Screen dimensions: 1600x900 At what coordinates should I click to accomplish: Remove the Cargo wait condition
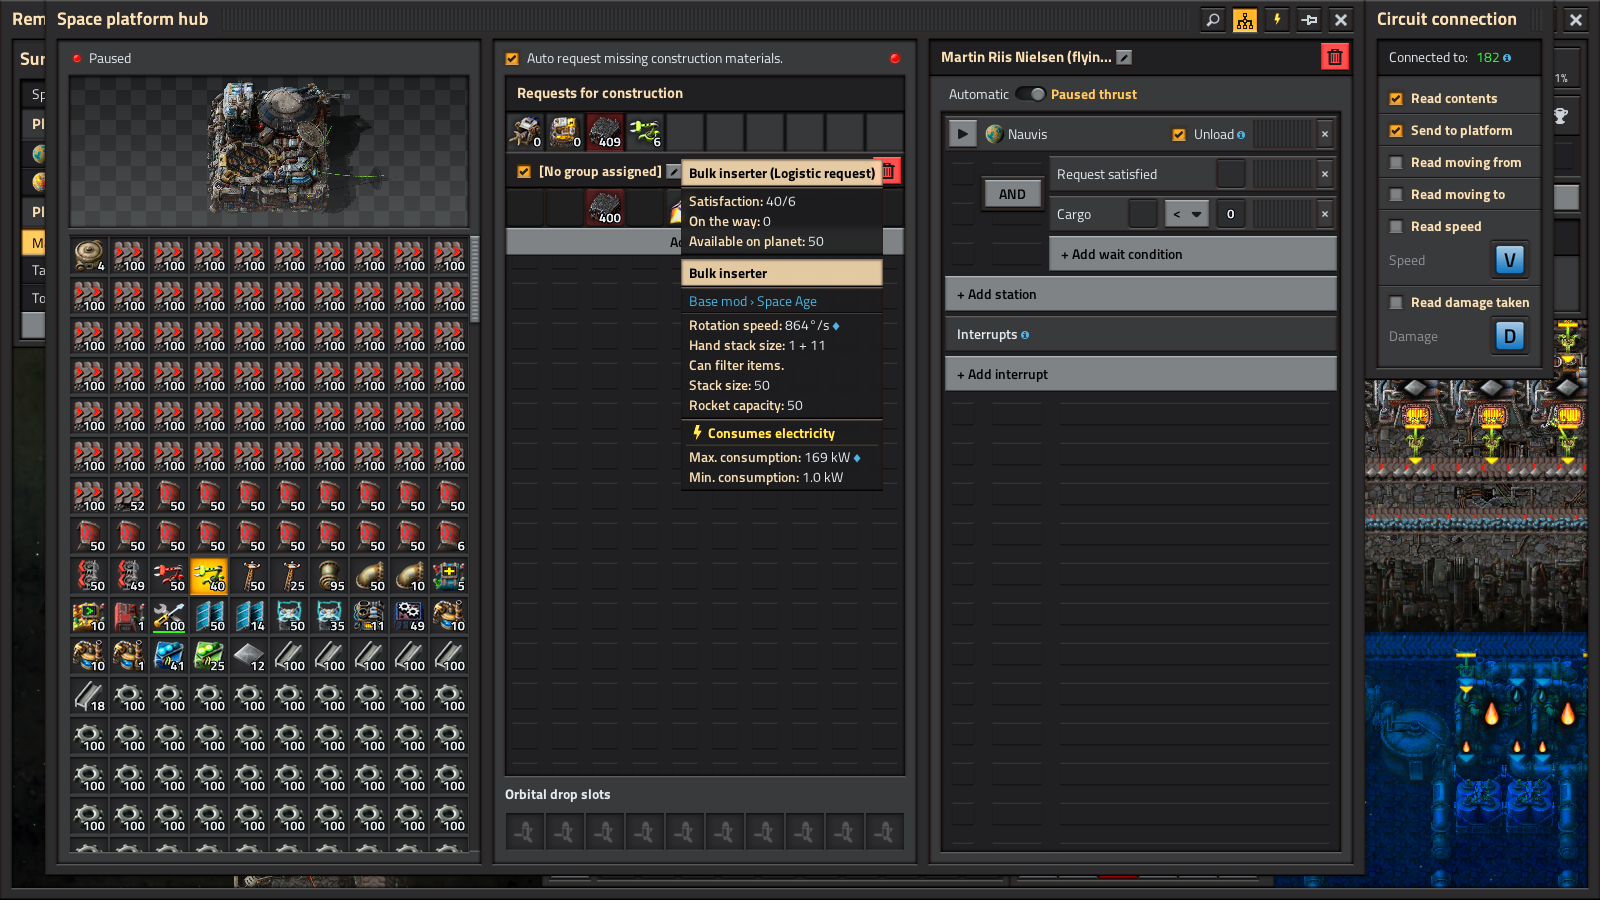pos(1325,214)
